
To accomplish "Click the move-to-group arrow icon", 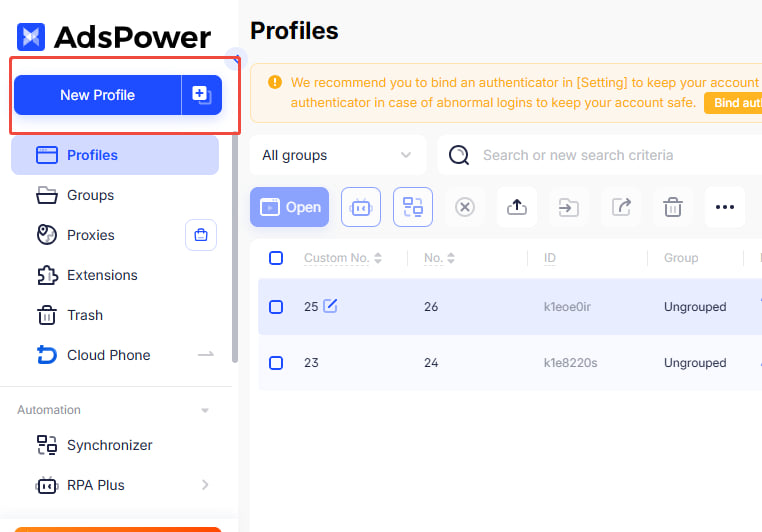I will (569, 207).
